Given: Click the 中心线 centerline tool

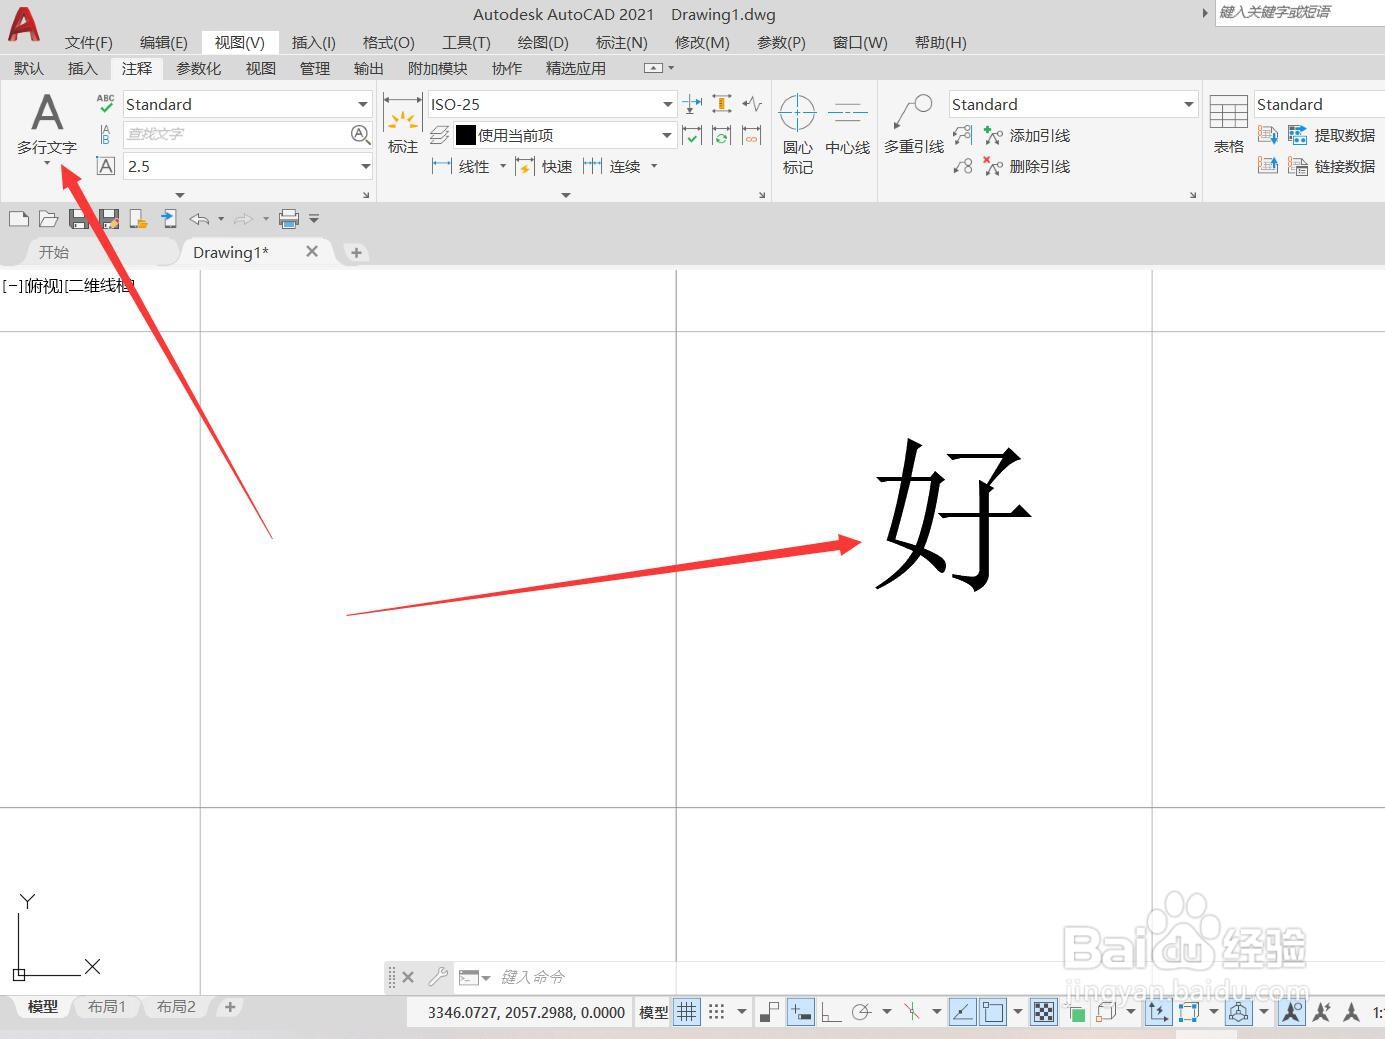Looking at the screenshot, I should click(x=847, y=125).
